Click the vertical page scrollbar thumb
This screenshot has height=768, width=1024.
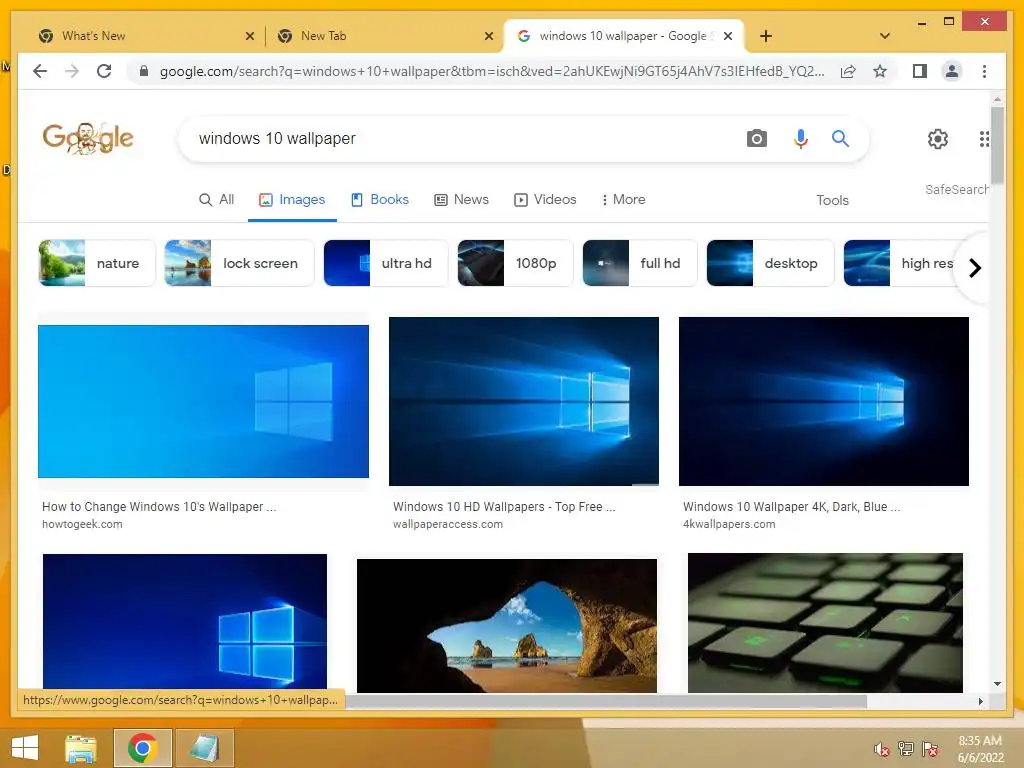[x=997, y=146]
